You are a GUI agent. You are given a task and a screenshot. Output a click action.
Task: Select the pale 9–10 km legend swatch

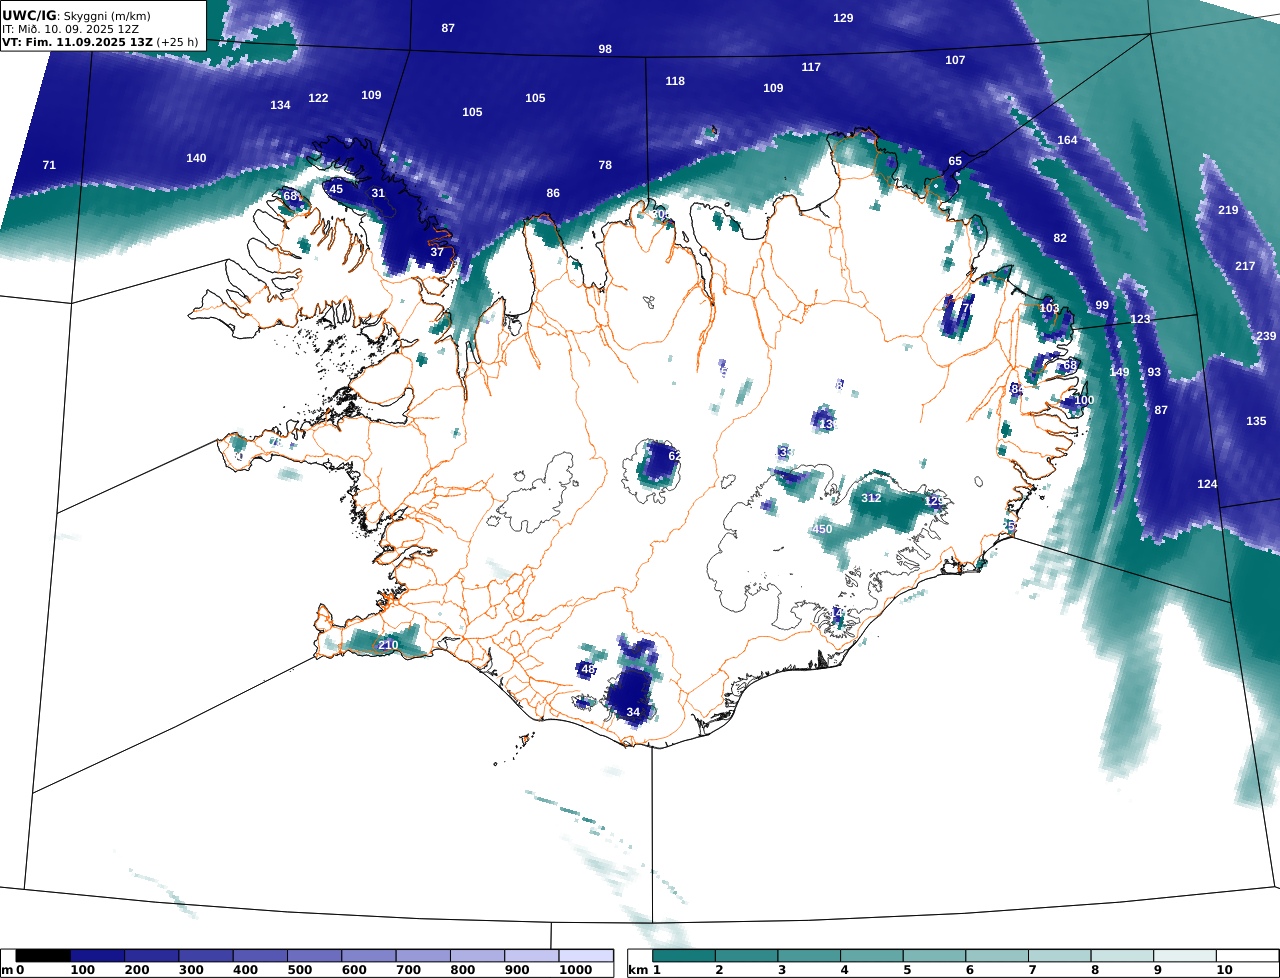tap(1185, 956)
